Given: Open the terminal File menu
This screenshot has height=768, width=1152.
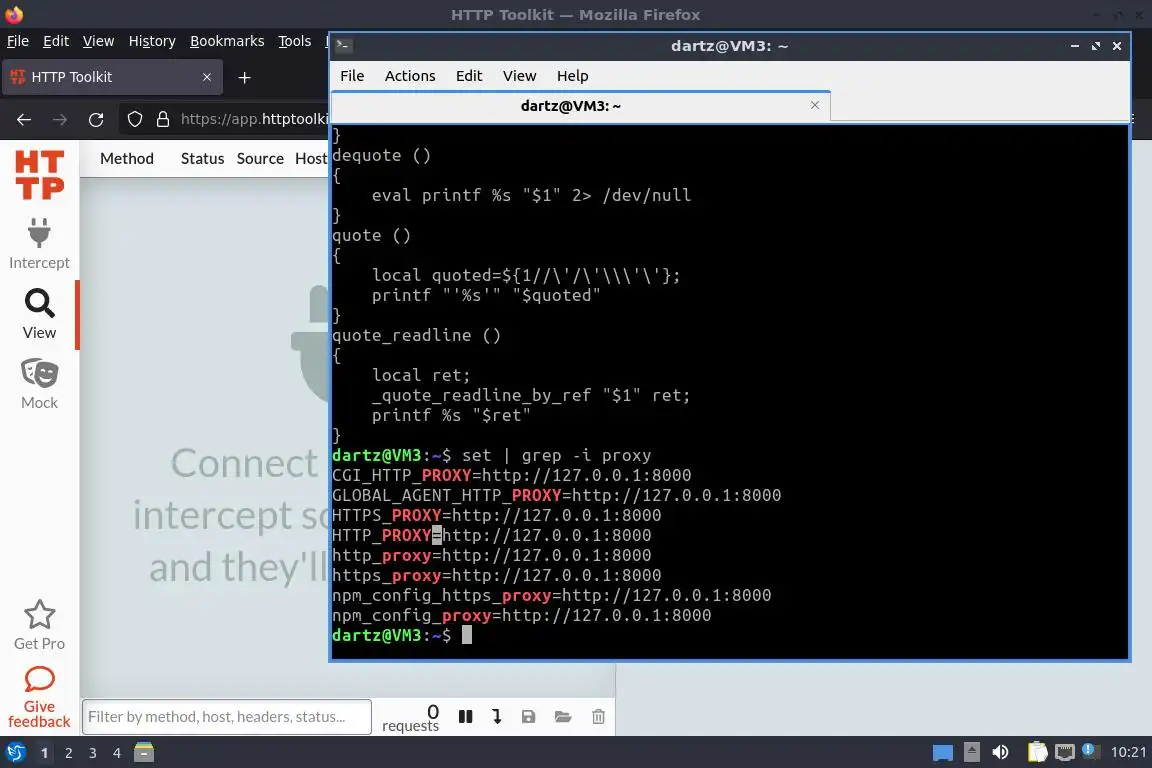Looking at the screenshot, I should 352,76.
